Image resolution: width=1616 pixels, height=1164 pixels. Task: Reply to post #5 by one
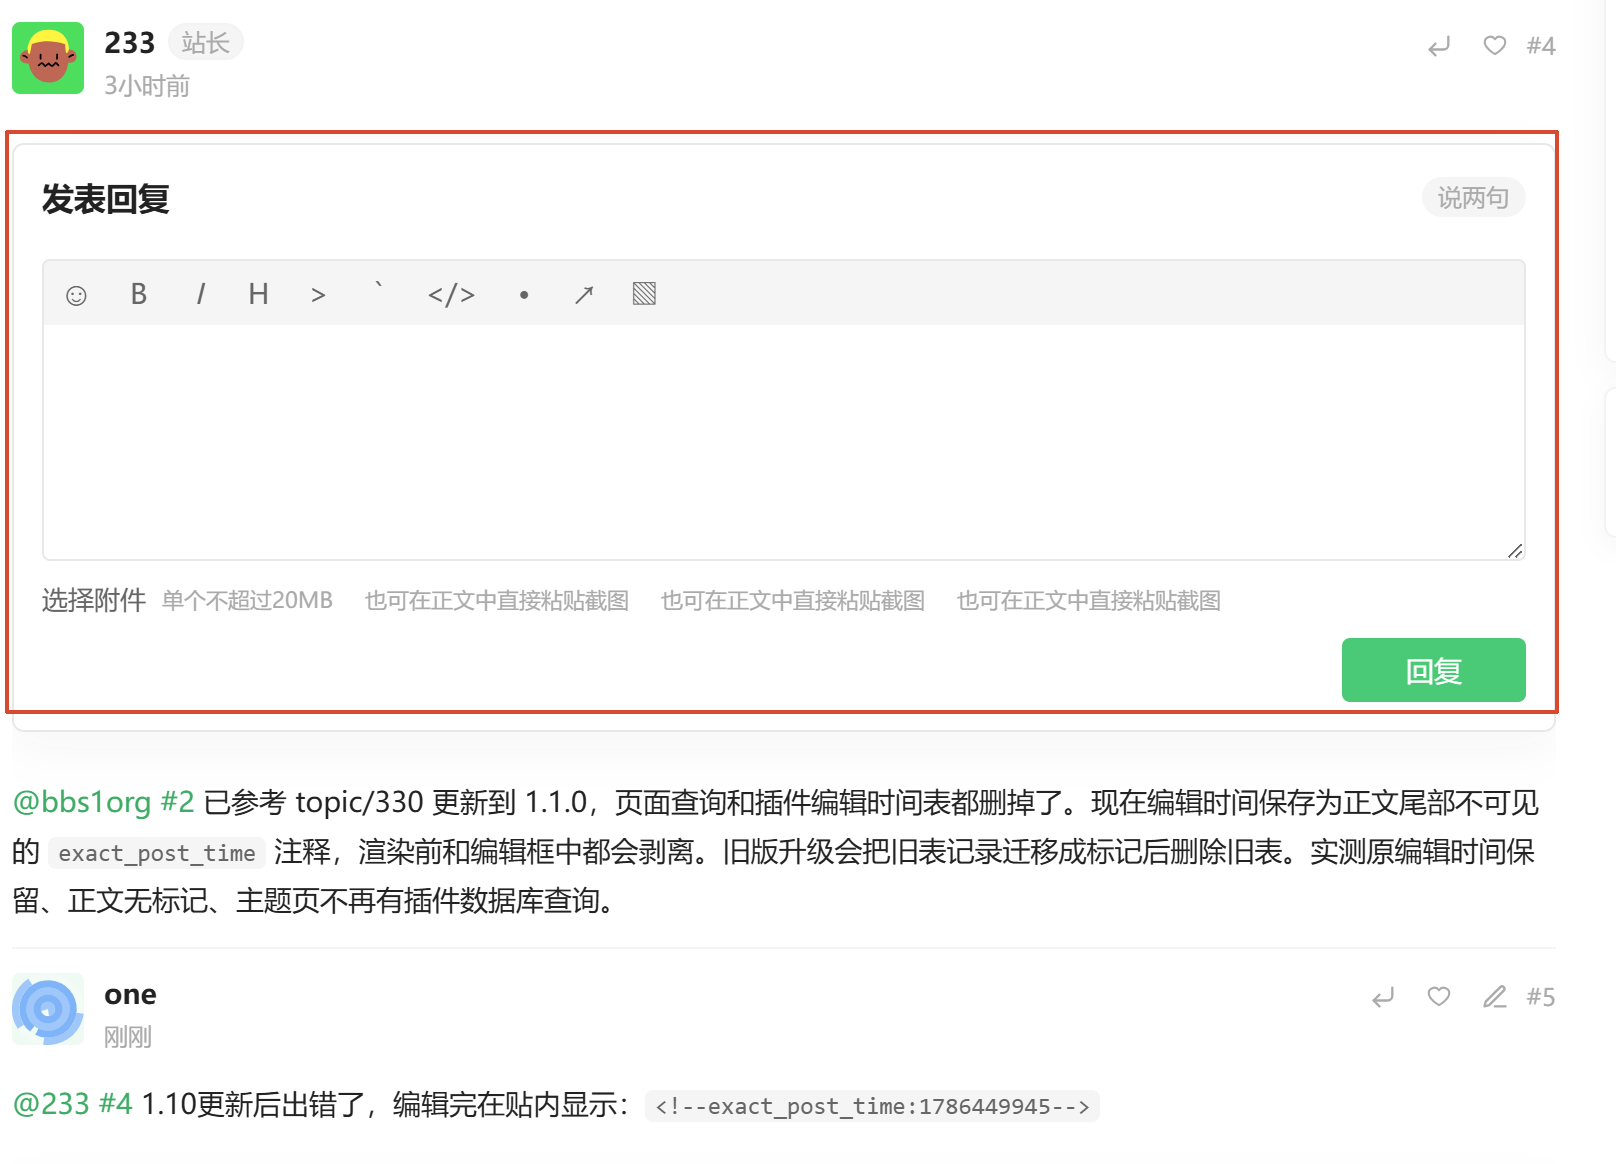coord(1383,997)
